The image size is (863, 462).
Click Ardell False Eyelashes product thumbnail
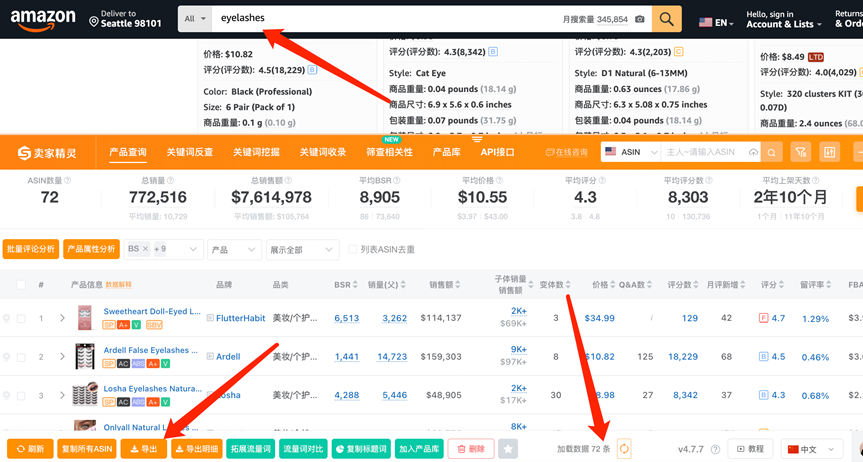[x=85, y=357]
